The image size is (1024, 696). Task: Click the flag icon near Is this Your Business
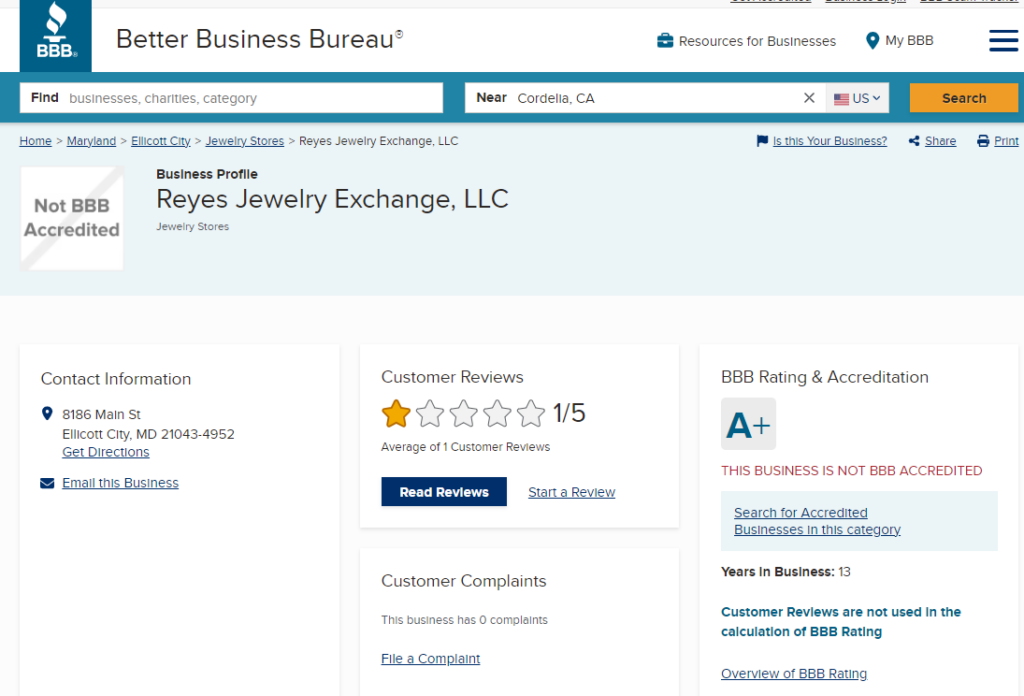click(761, 140)
